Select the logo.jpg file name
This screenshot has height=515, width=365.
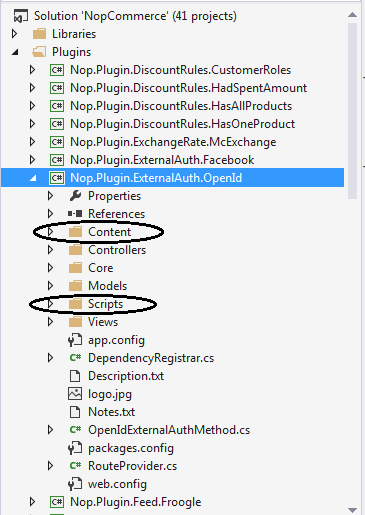click(x=110, y=394)
